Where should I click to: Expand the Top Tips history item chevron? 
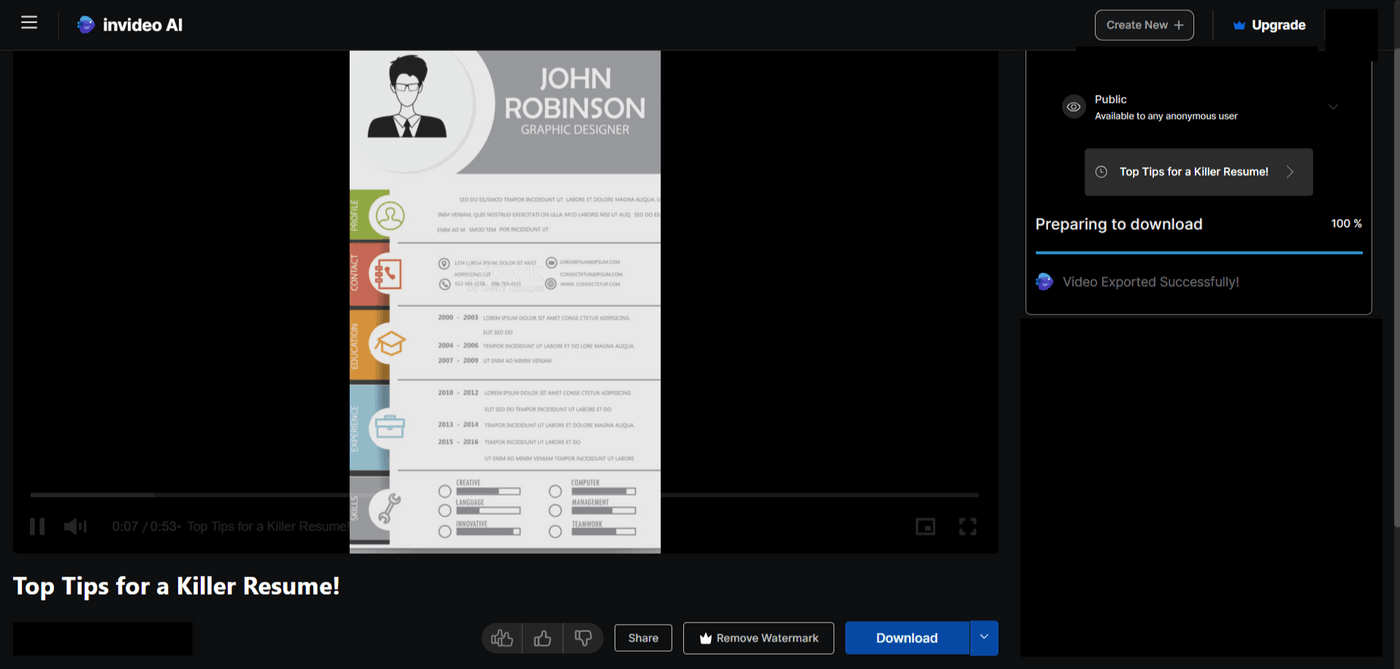1290,172
